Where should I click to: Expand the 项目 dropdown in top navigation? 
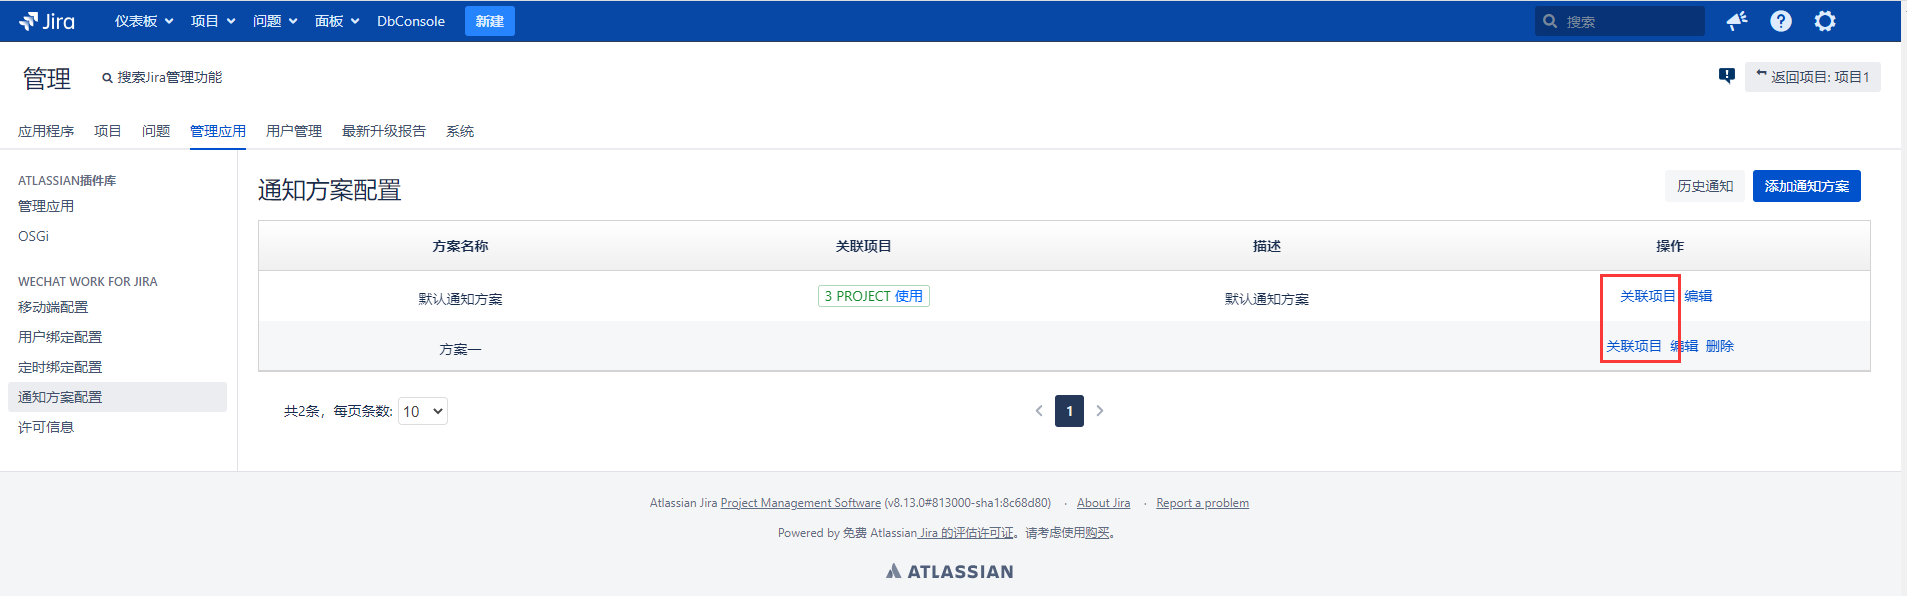click(x=212, y=21)
